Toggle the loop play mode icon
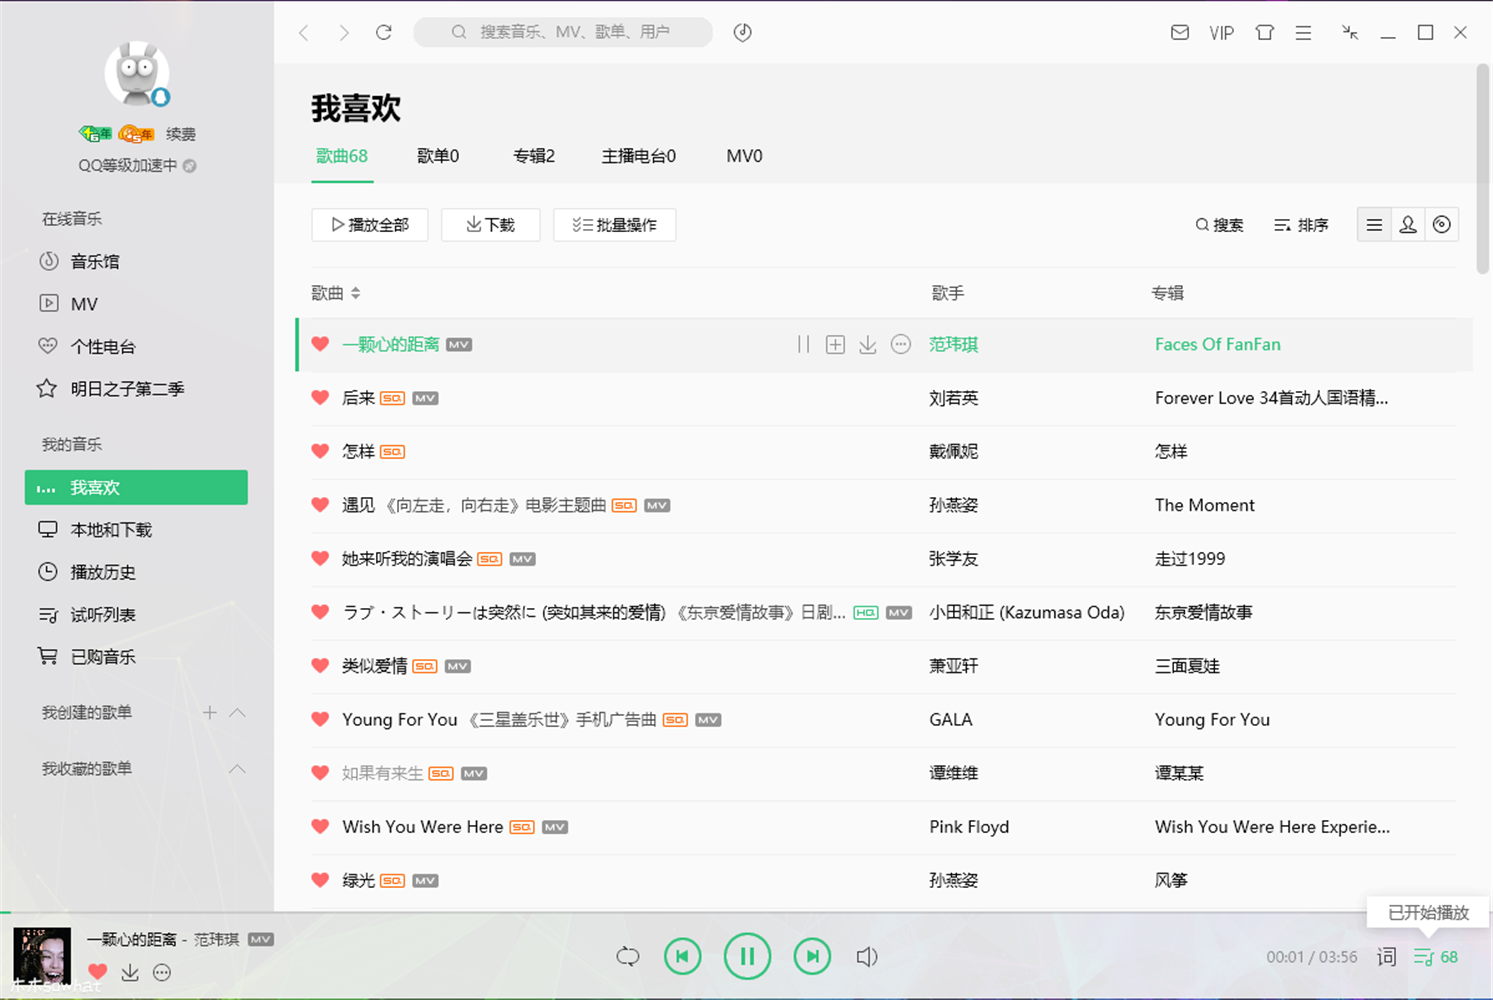Screen dimensions: 1493x1000 click(628, 957)
